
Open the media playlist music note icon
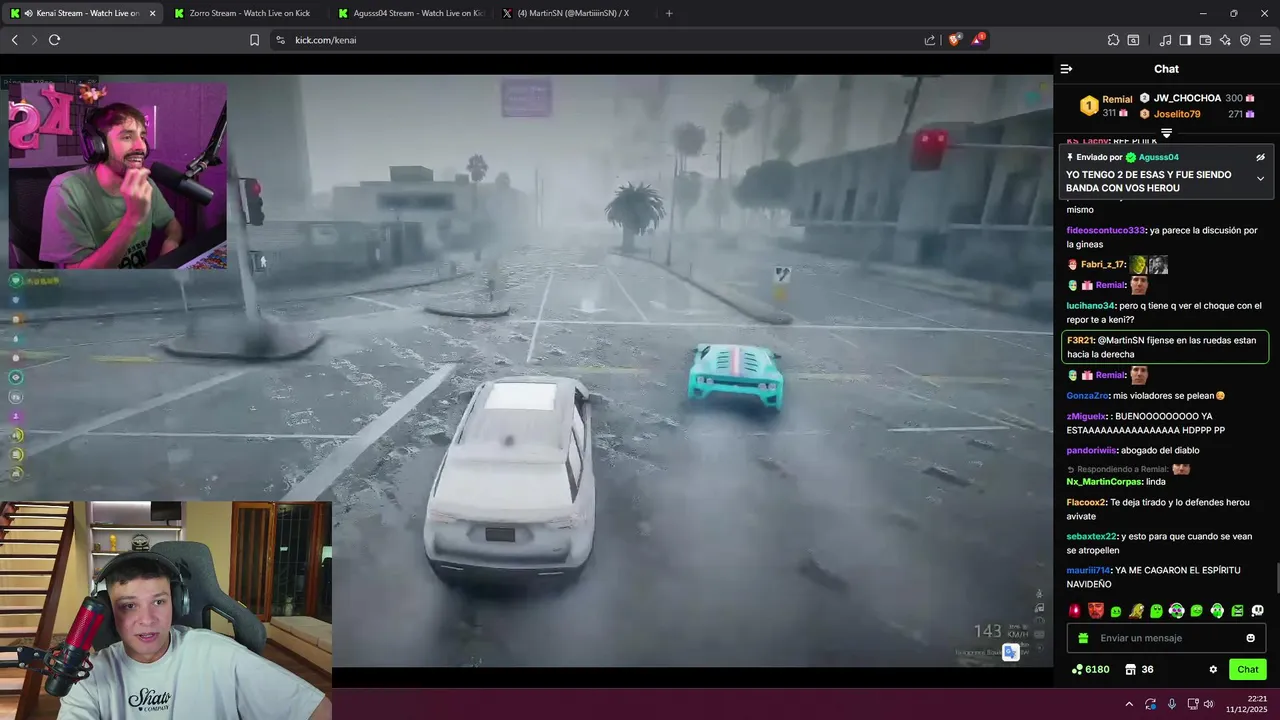pyautogui.click(x=1165, y=40)
